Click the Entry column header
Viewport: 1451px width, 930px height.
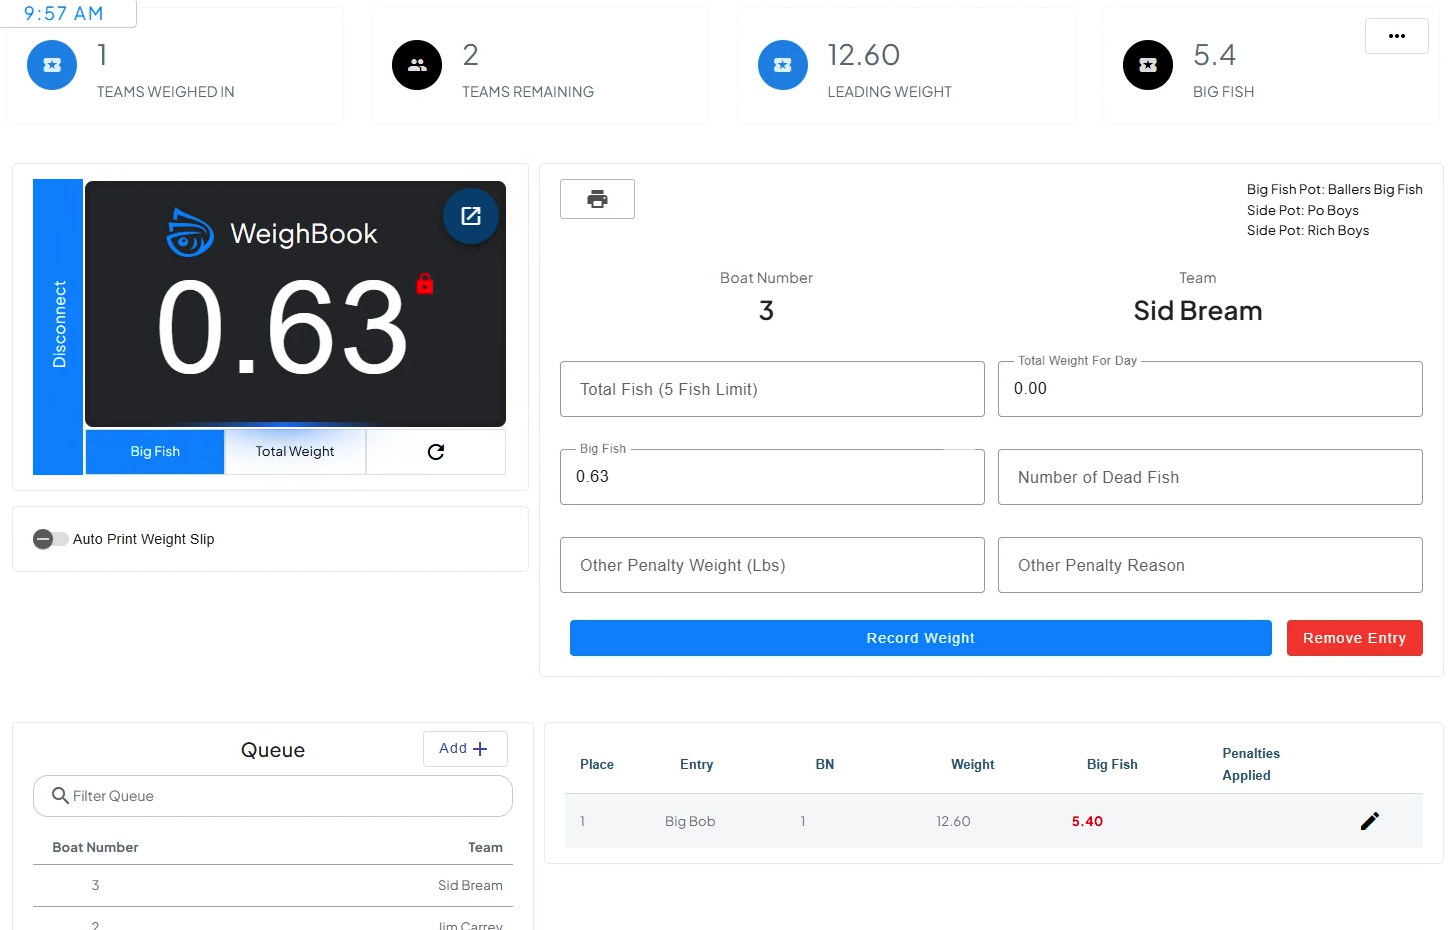tap(697, 764)
